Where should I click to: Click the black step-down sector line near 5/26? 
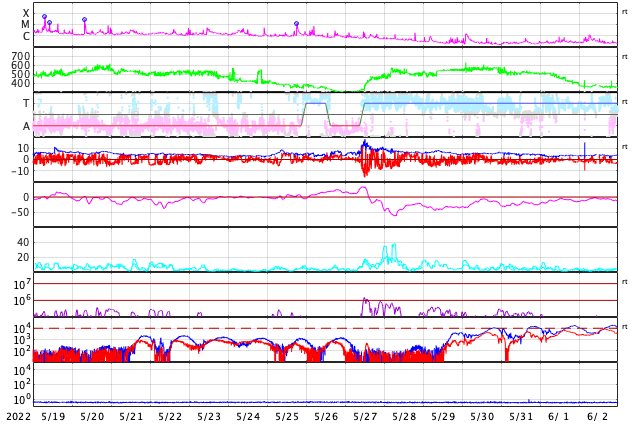tap(330, 115)
